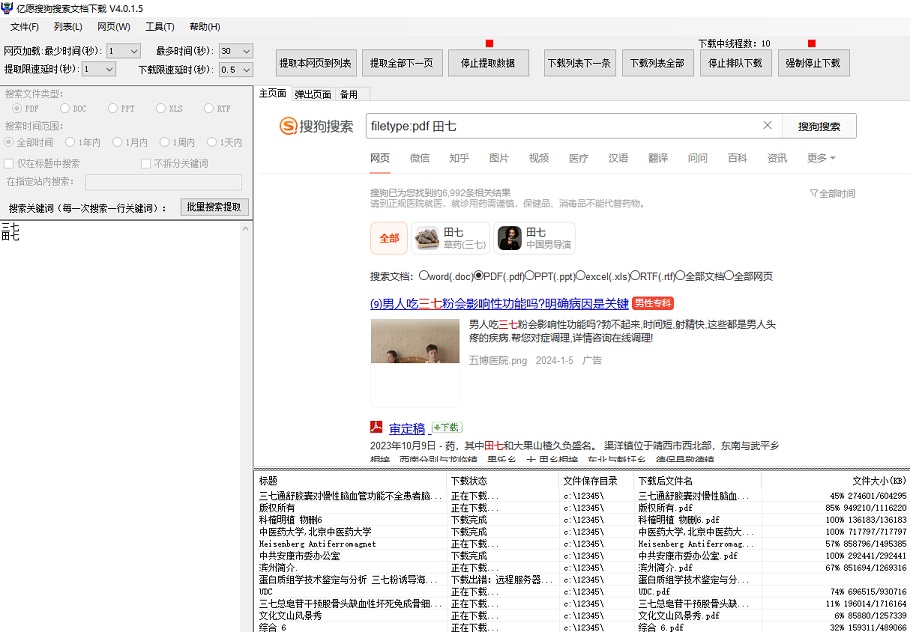Screen dimensions: 910x632
Task: Click 下载列表全部 button
Action: 657,63
